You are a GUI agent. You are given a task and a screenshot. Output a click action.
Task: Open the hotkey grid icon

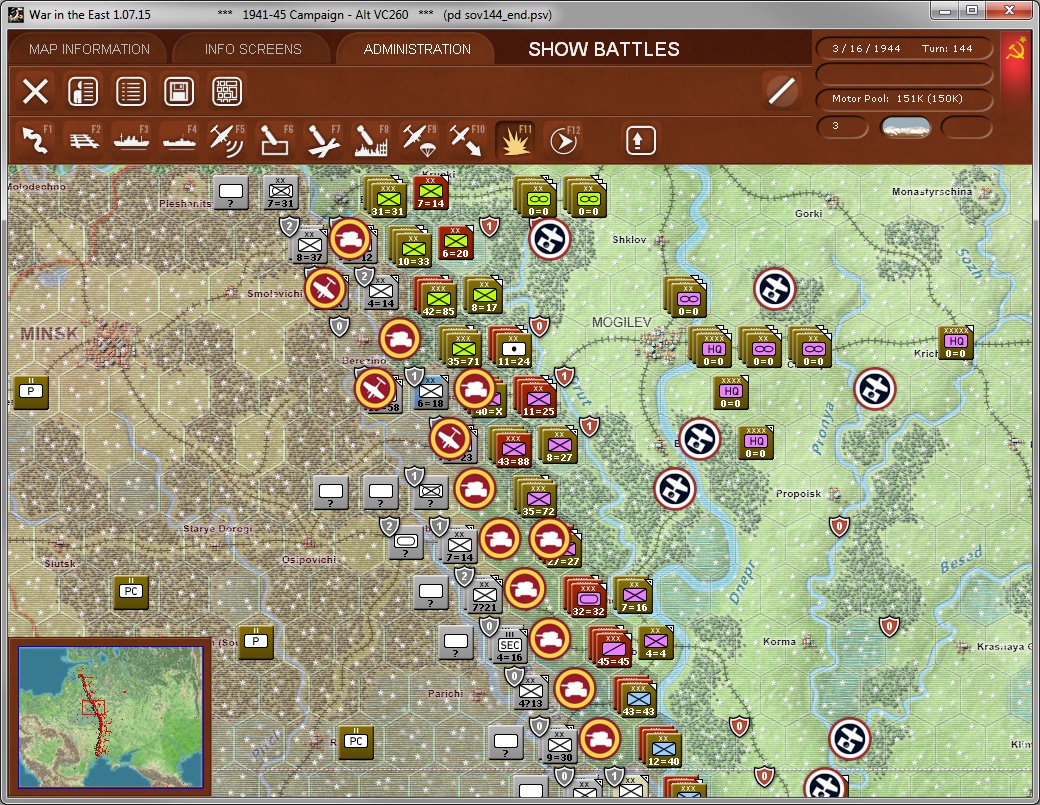pyautogui.click(x=227, y=92)
